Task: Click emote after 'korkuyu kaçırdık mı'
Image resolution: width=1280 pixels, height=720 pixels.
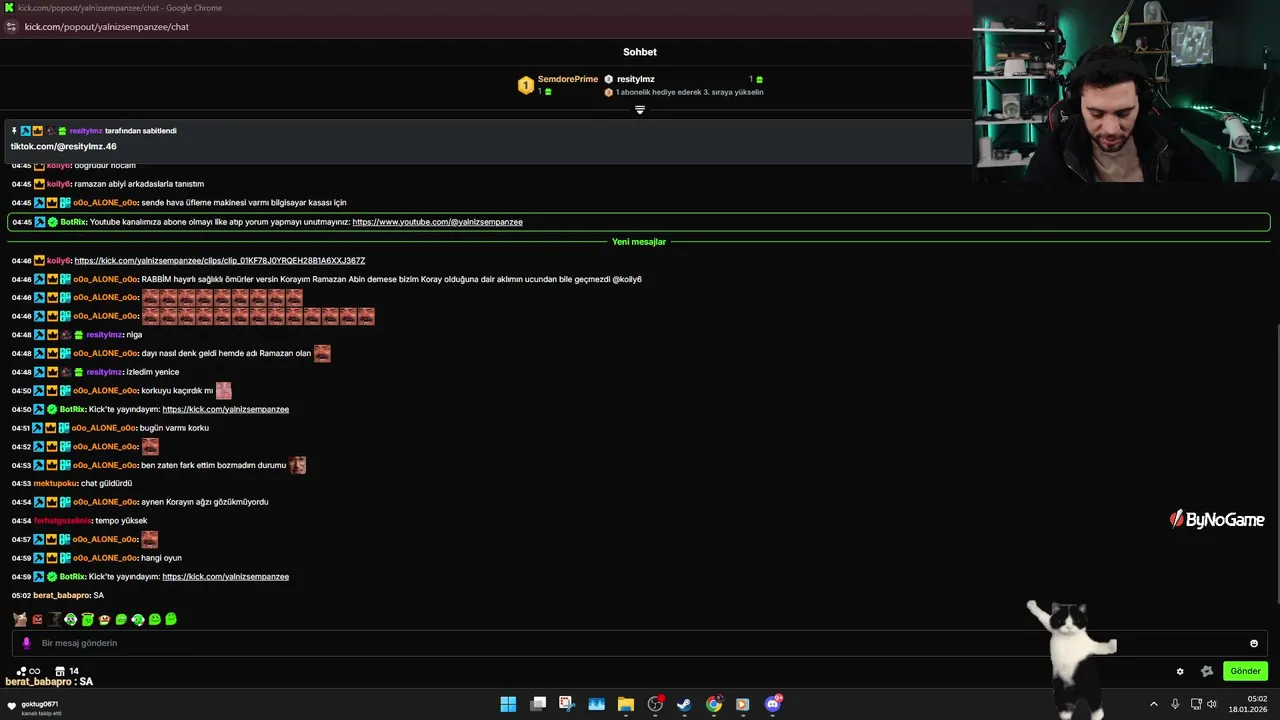Action: point(224,390)
